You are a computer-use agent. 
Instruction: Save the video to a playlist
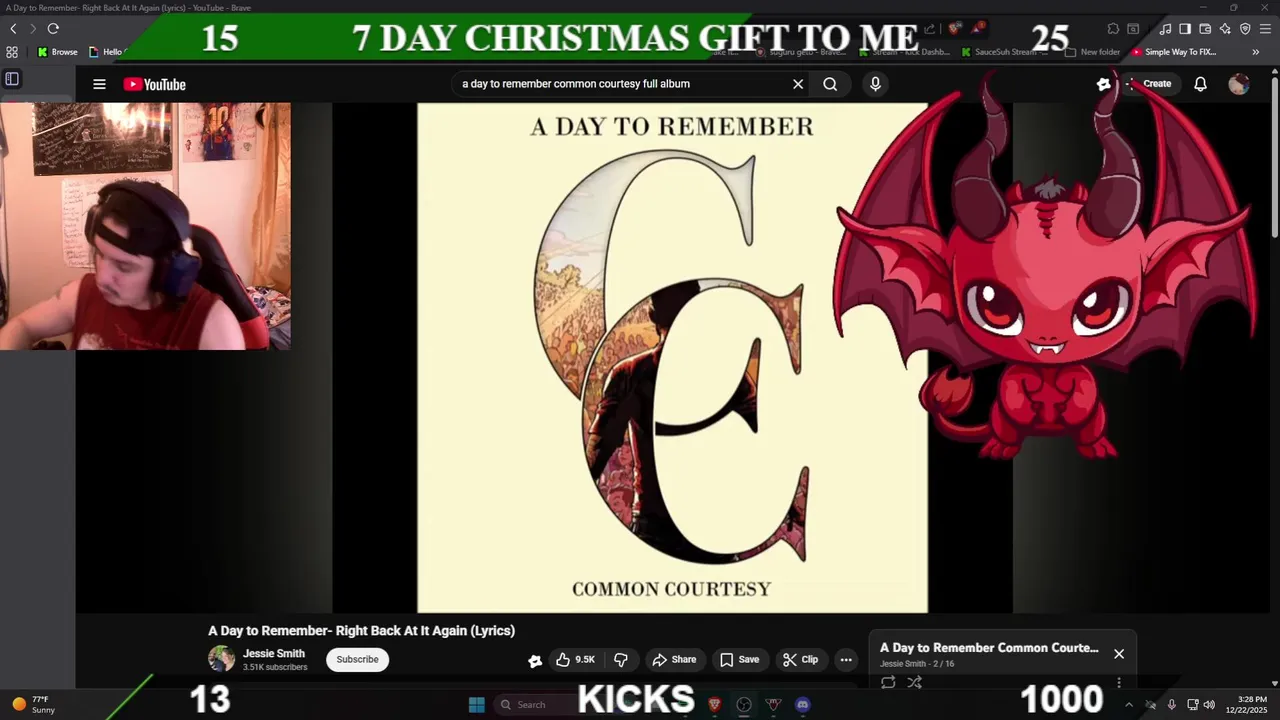coord(739,659)
